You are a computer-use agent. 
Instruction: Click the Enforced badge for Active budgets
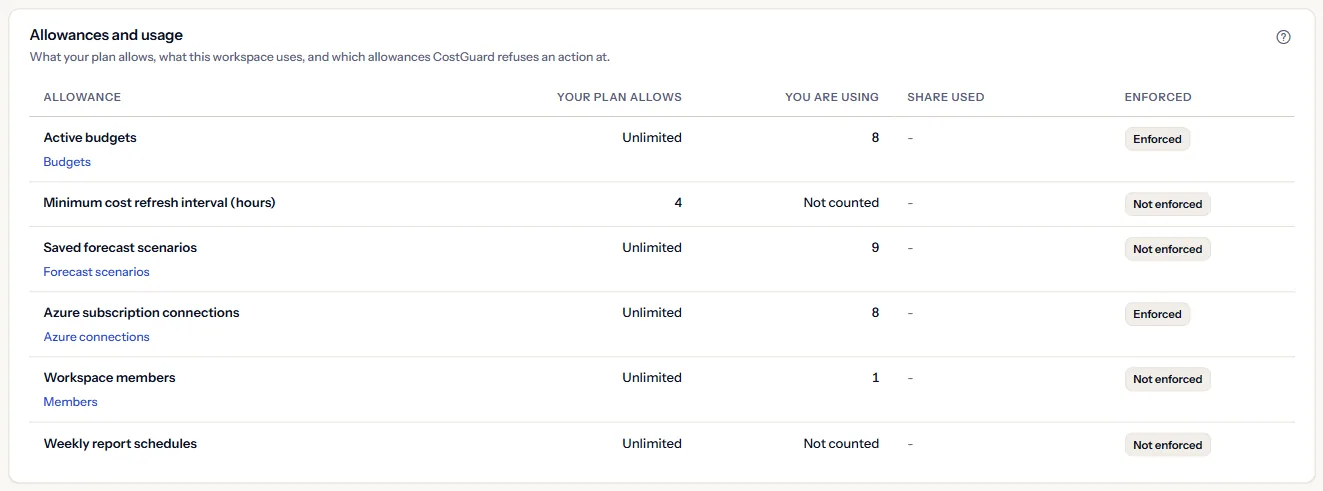click(x=1157, y=139)
